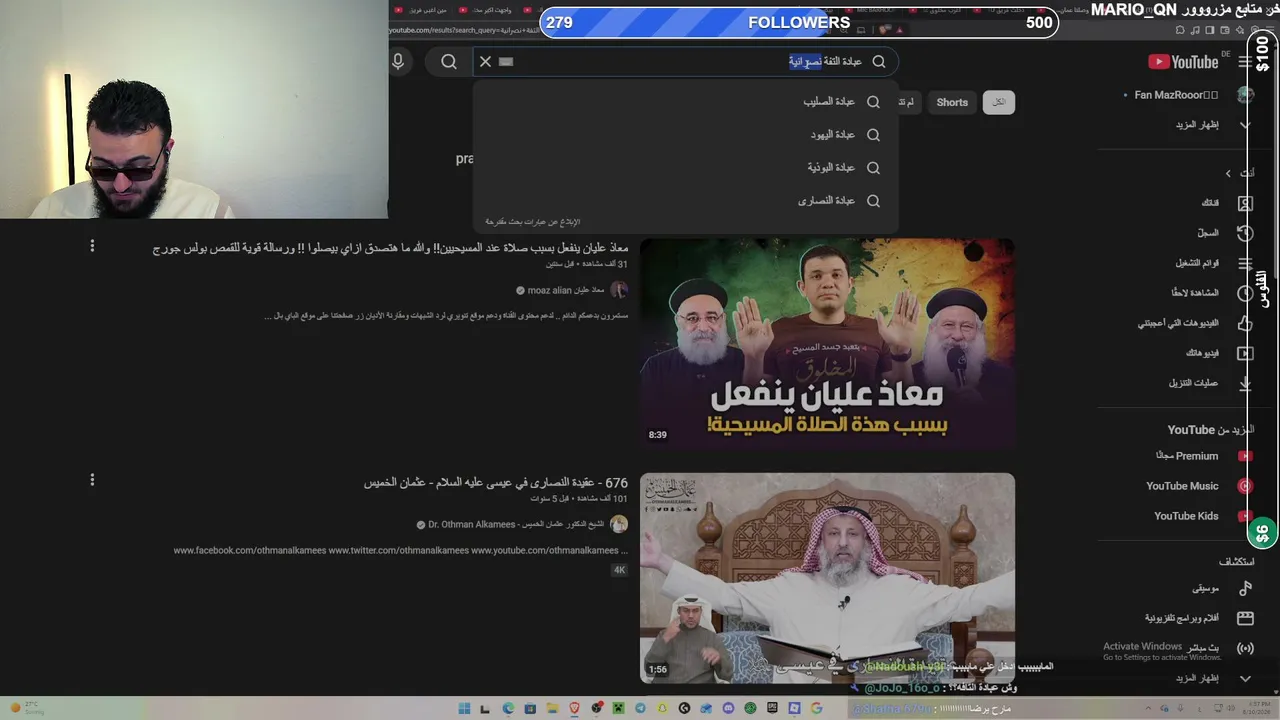Open عمليات التنزيل (Downloads) in sidebar

tap(1208, 383)
